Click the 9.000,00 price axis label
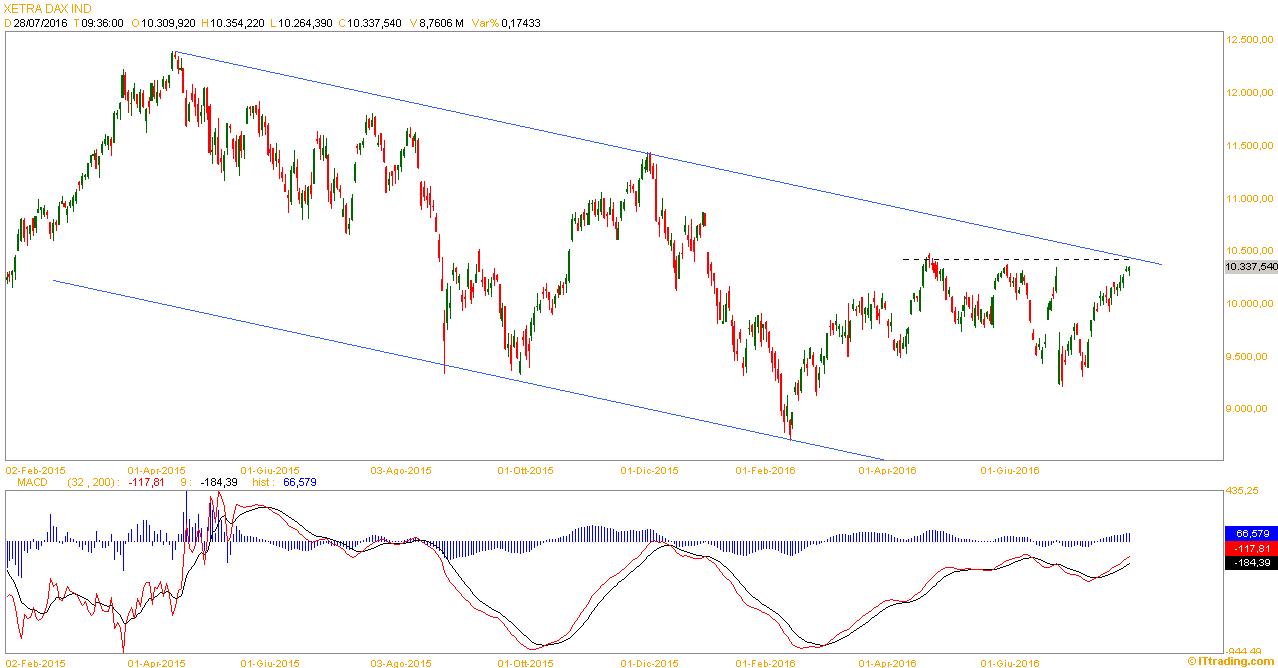This screenshot has height=668, width=1278. click(1250, 409)
